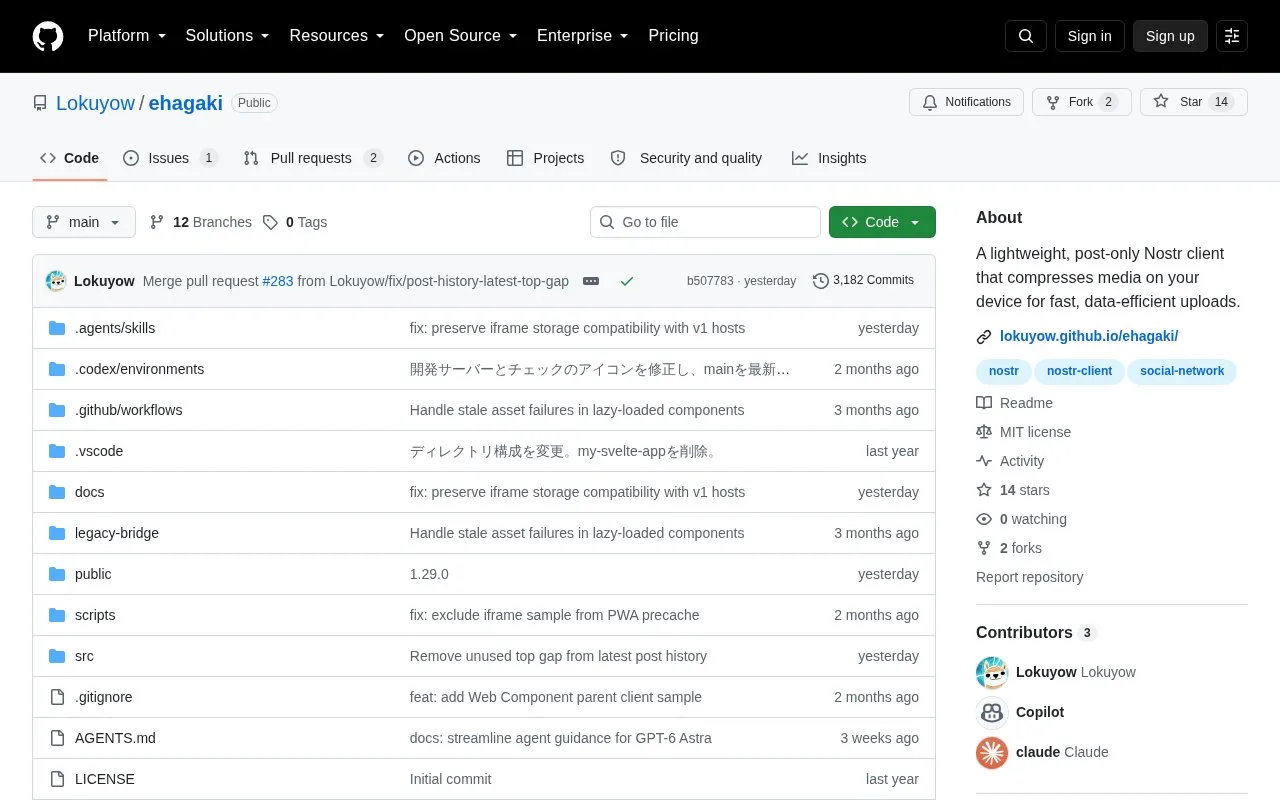Go to the GitHub homepage logo
This screenshot has height=800, width=1280.
tap(48, 36)
